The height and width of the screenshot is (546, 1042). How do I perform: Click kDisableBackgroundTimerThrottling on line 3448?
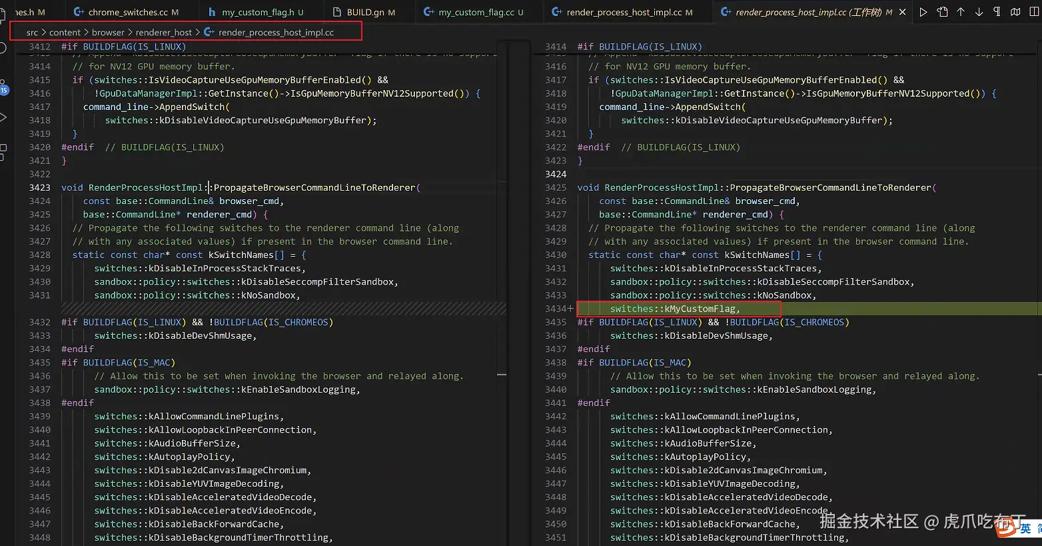(x=238, y=537)
